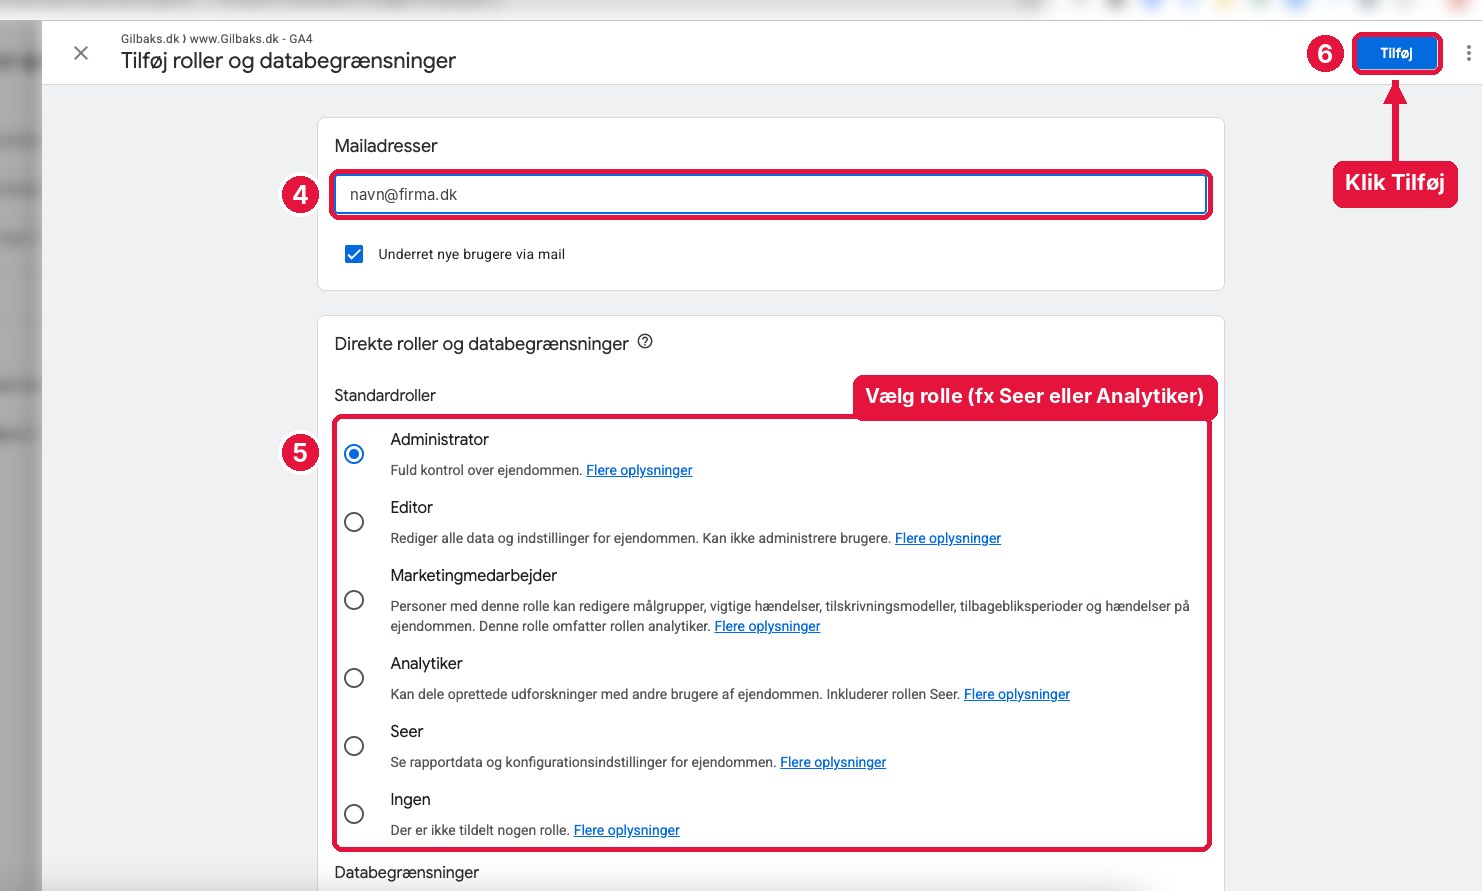
Task: Choose the Ingen role radio button
Action: tap(354, 814)
